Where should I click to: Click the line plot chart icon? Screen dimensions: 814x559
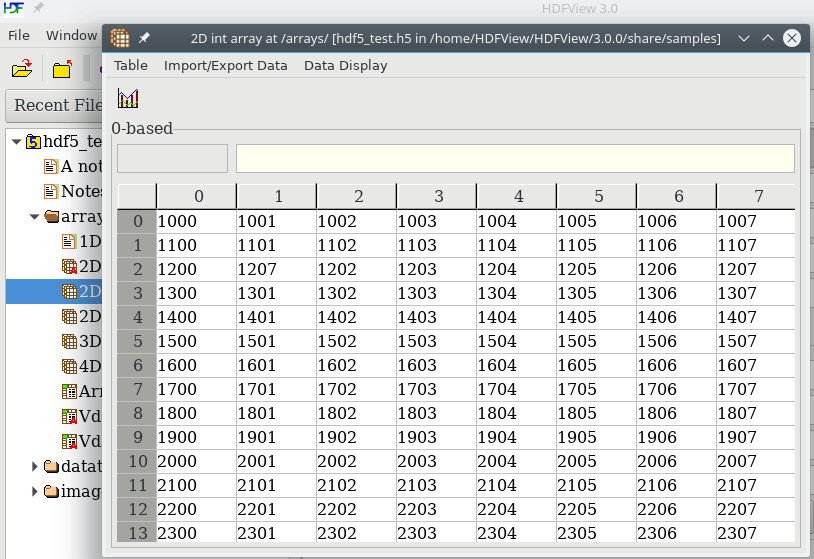128,98
